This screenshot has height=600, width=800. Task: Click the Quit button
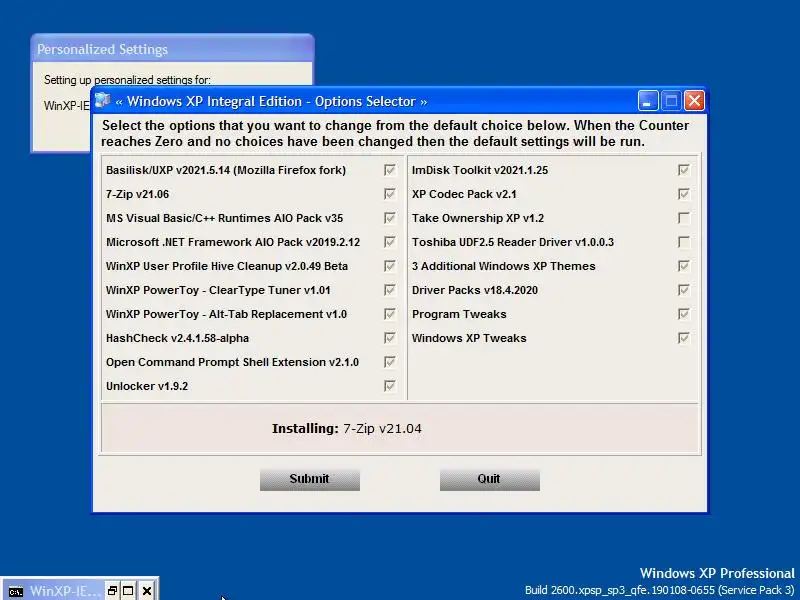coord(490,480)
